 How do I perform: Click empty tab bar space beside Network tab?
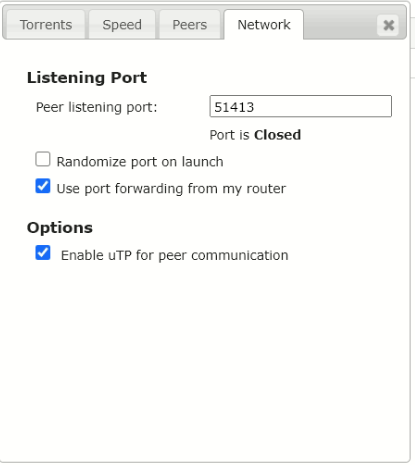(340, 25)
